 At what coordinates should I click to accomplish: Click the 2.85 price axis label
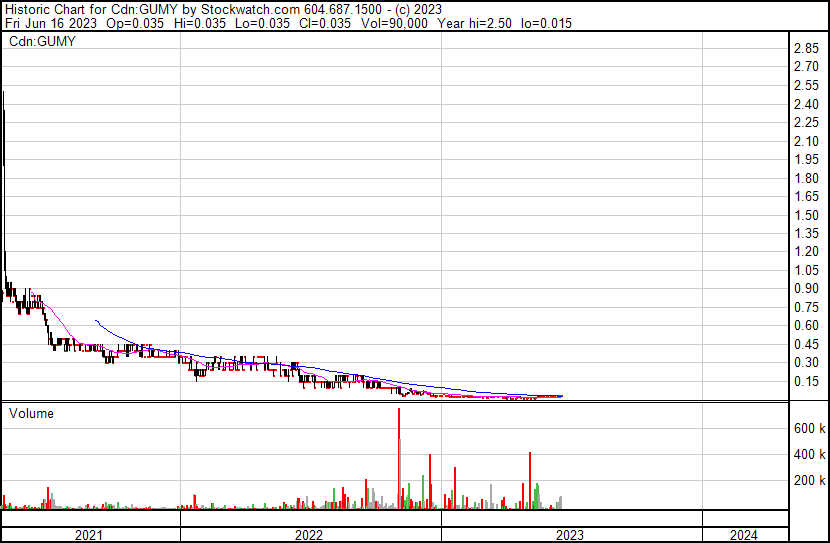806,49
